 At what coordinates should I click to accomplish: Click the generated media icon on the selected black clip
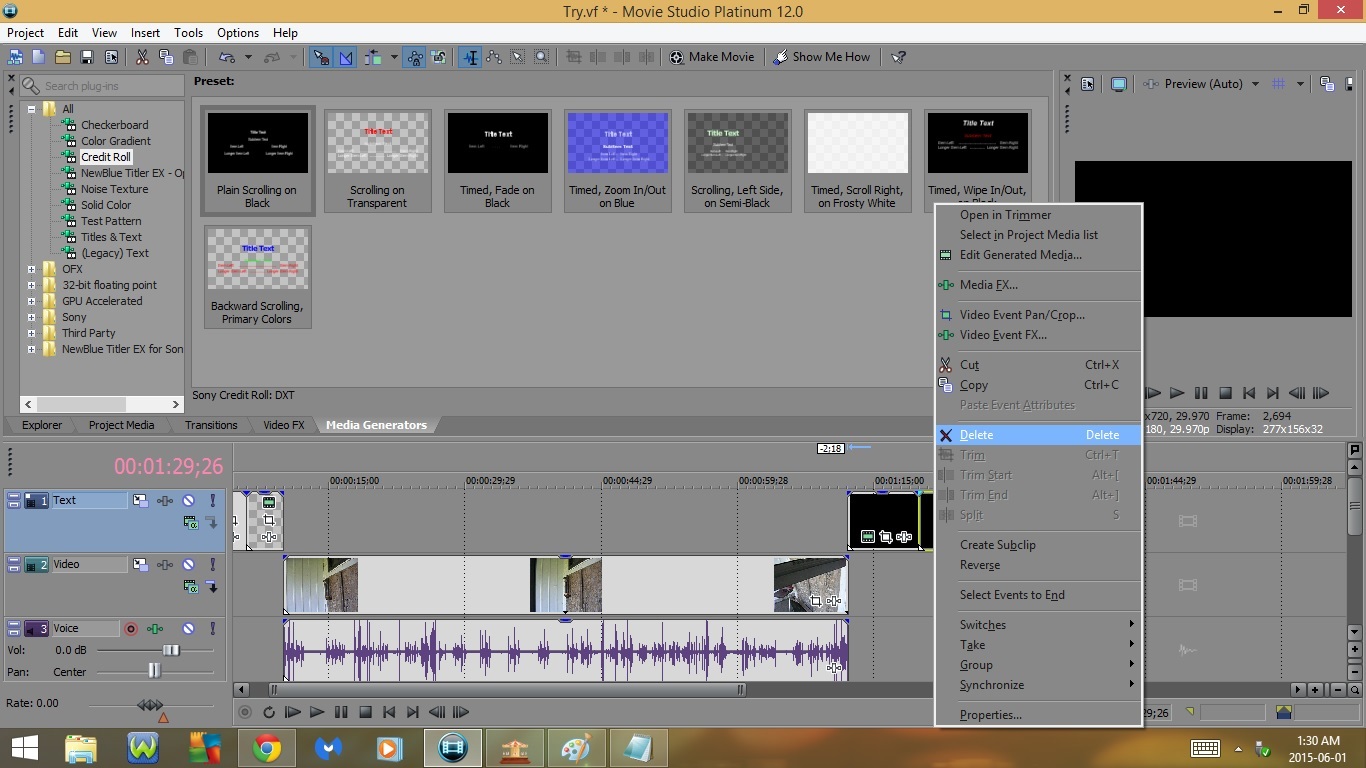(867, 537)
